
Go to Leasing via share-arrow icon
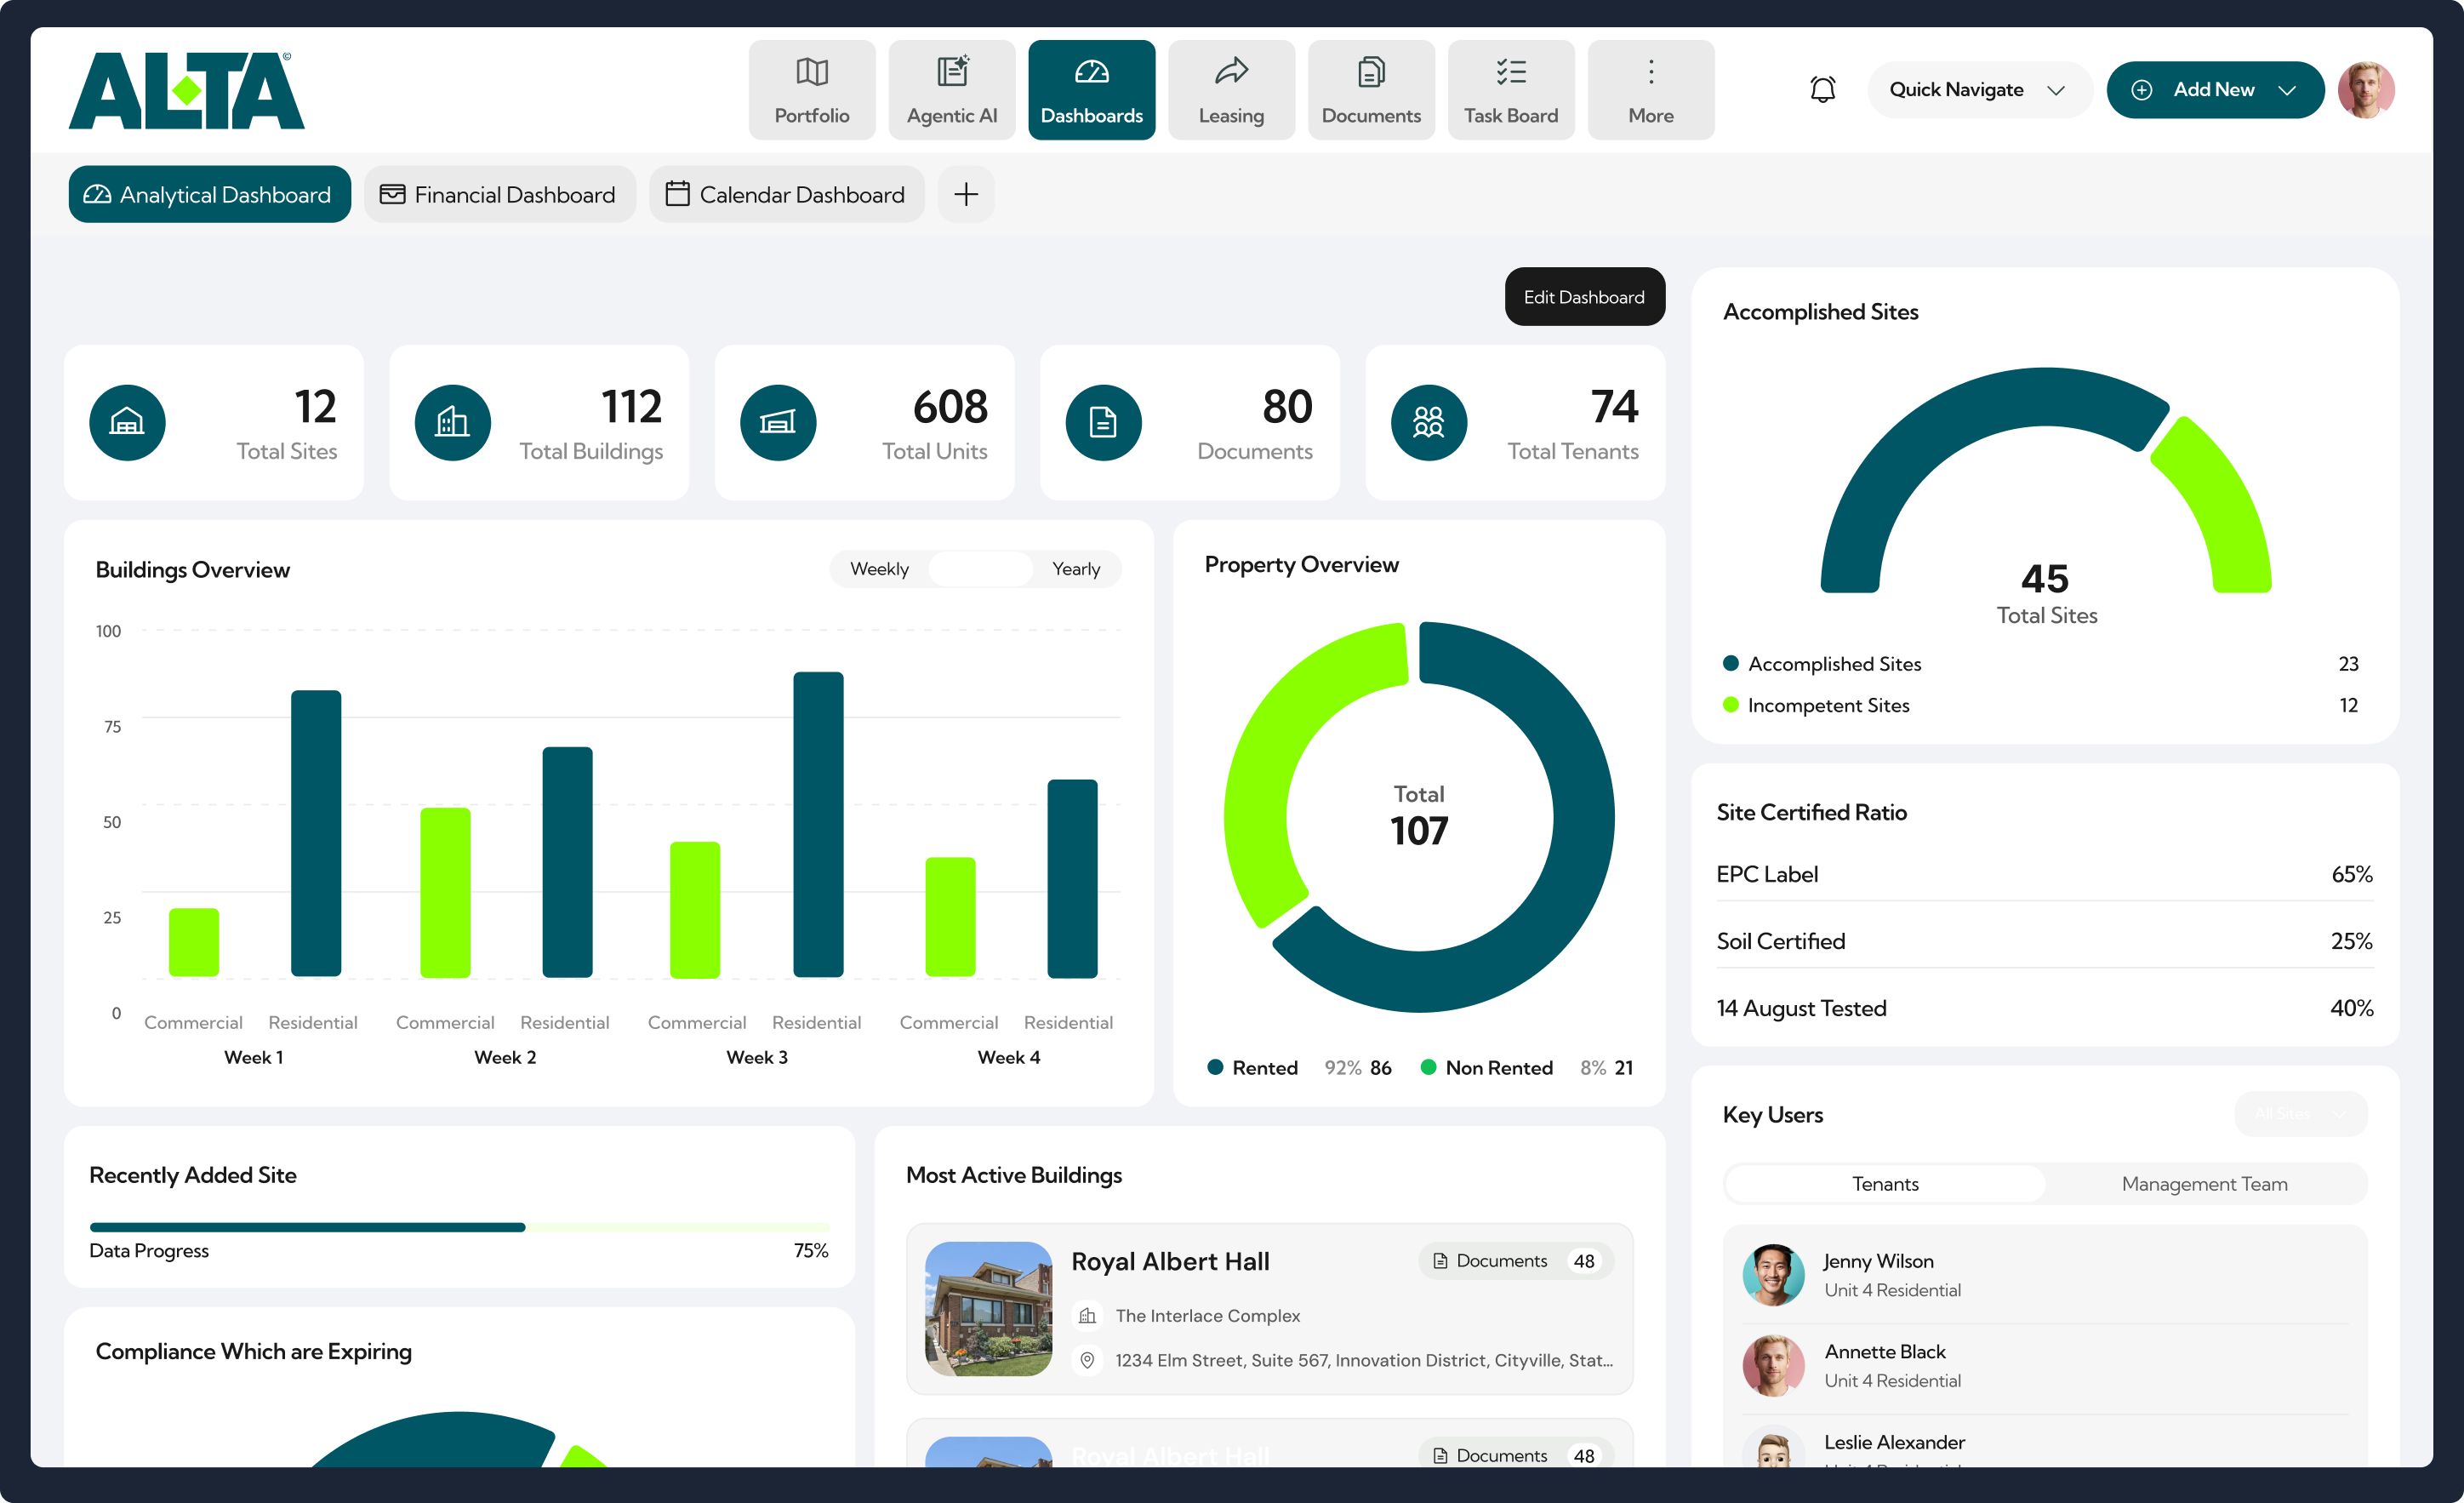1231,72
